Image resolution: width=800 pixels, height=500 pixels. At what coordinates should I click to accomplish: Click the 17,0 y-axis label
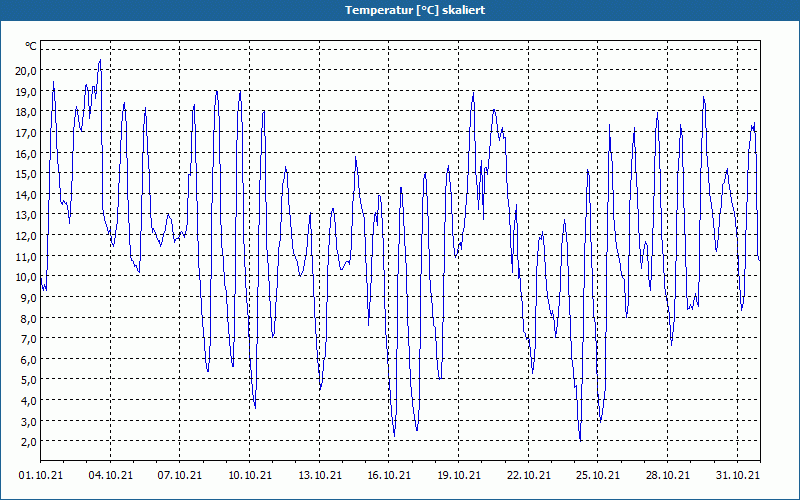coord(26,133)
